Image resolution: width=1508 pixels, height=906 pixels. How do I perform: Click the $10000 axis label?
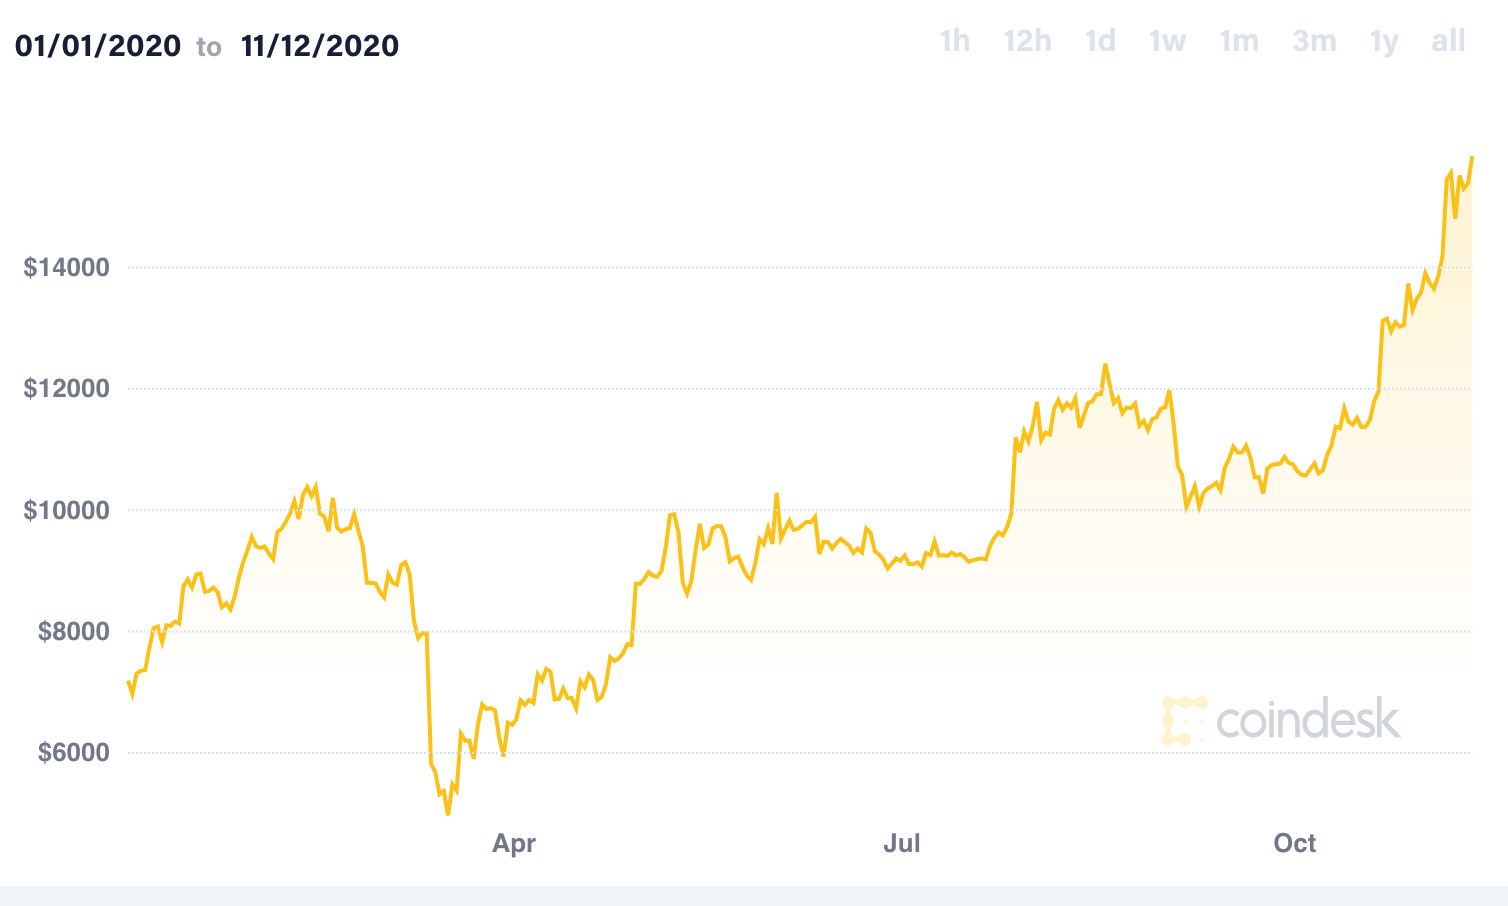tap(66, 510)
